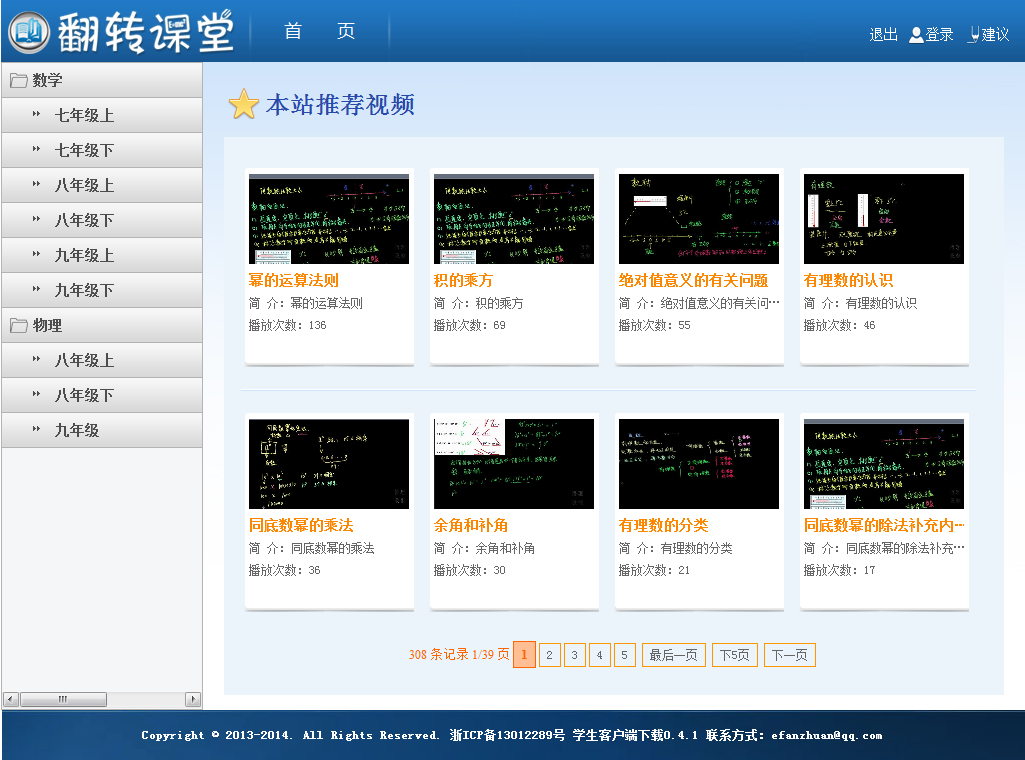Click the sidebar scrollbar left arrow
The image size is (1025, 760).
point(10,699)
